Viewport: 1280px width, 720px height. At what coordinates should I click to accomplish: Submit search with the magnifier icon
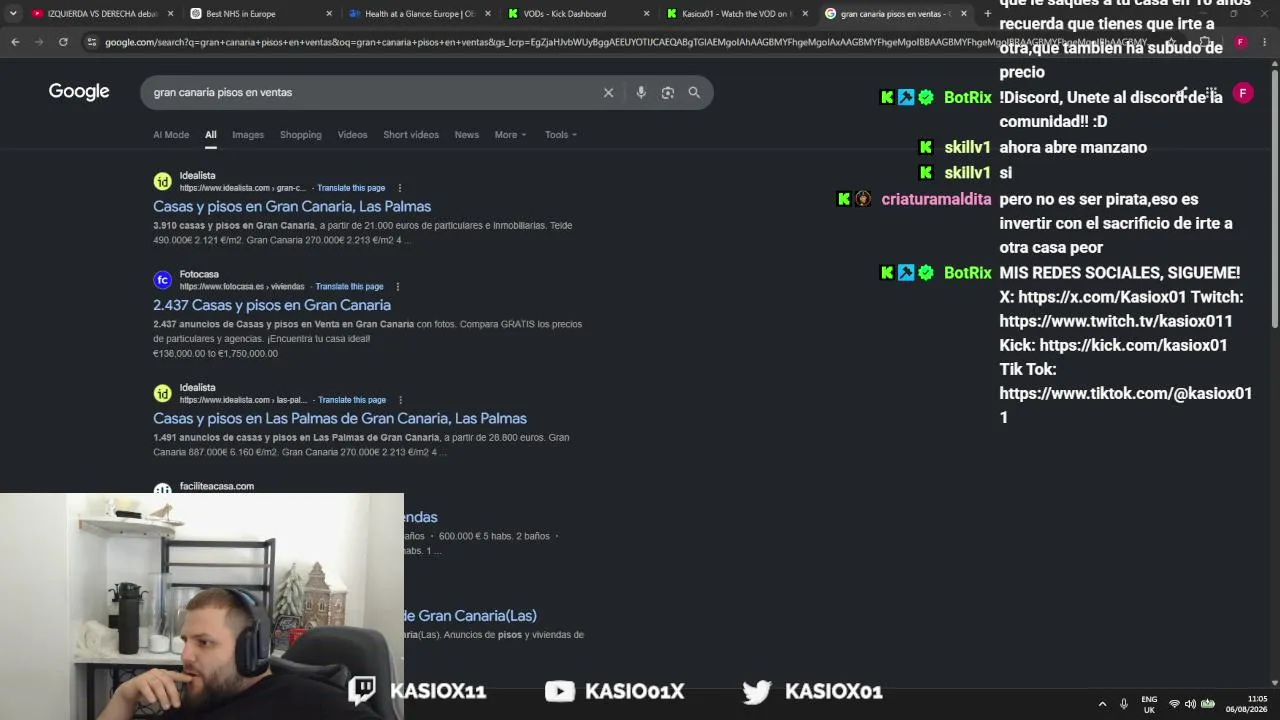click(694, 92)
